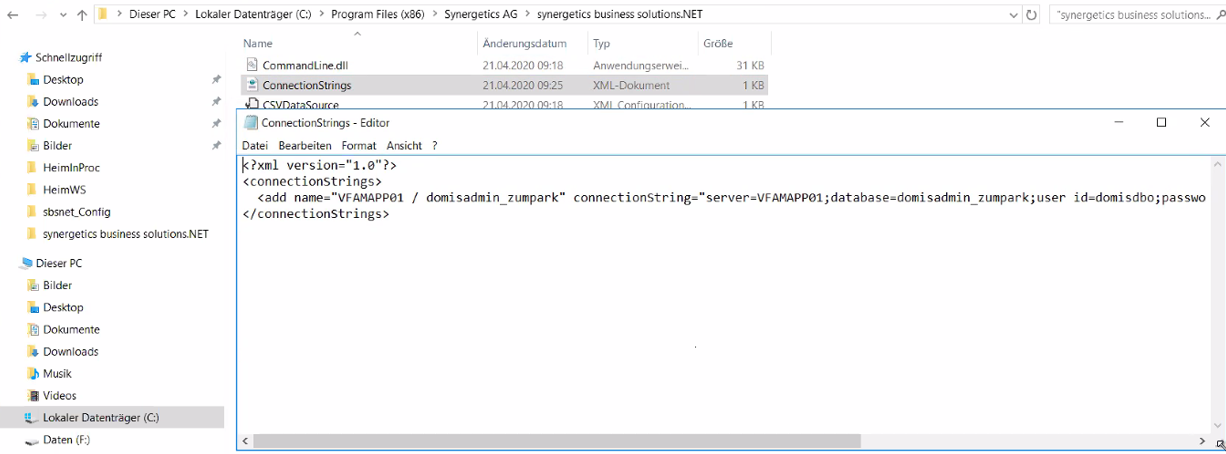Click CommandLine.dll file icon

pyautogui.click(x=253, y=65)
